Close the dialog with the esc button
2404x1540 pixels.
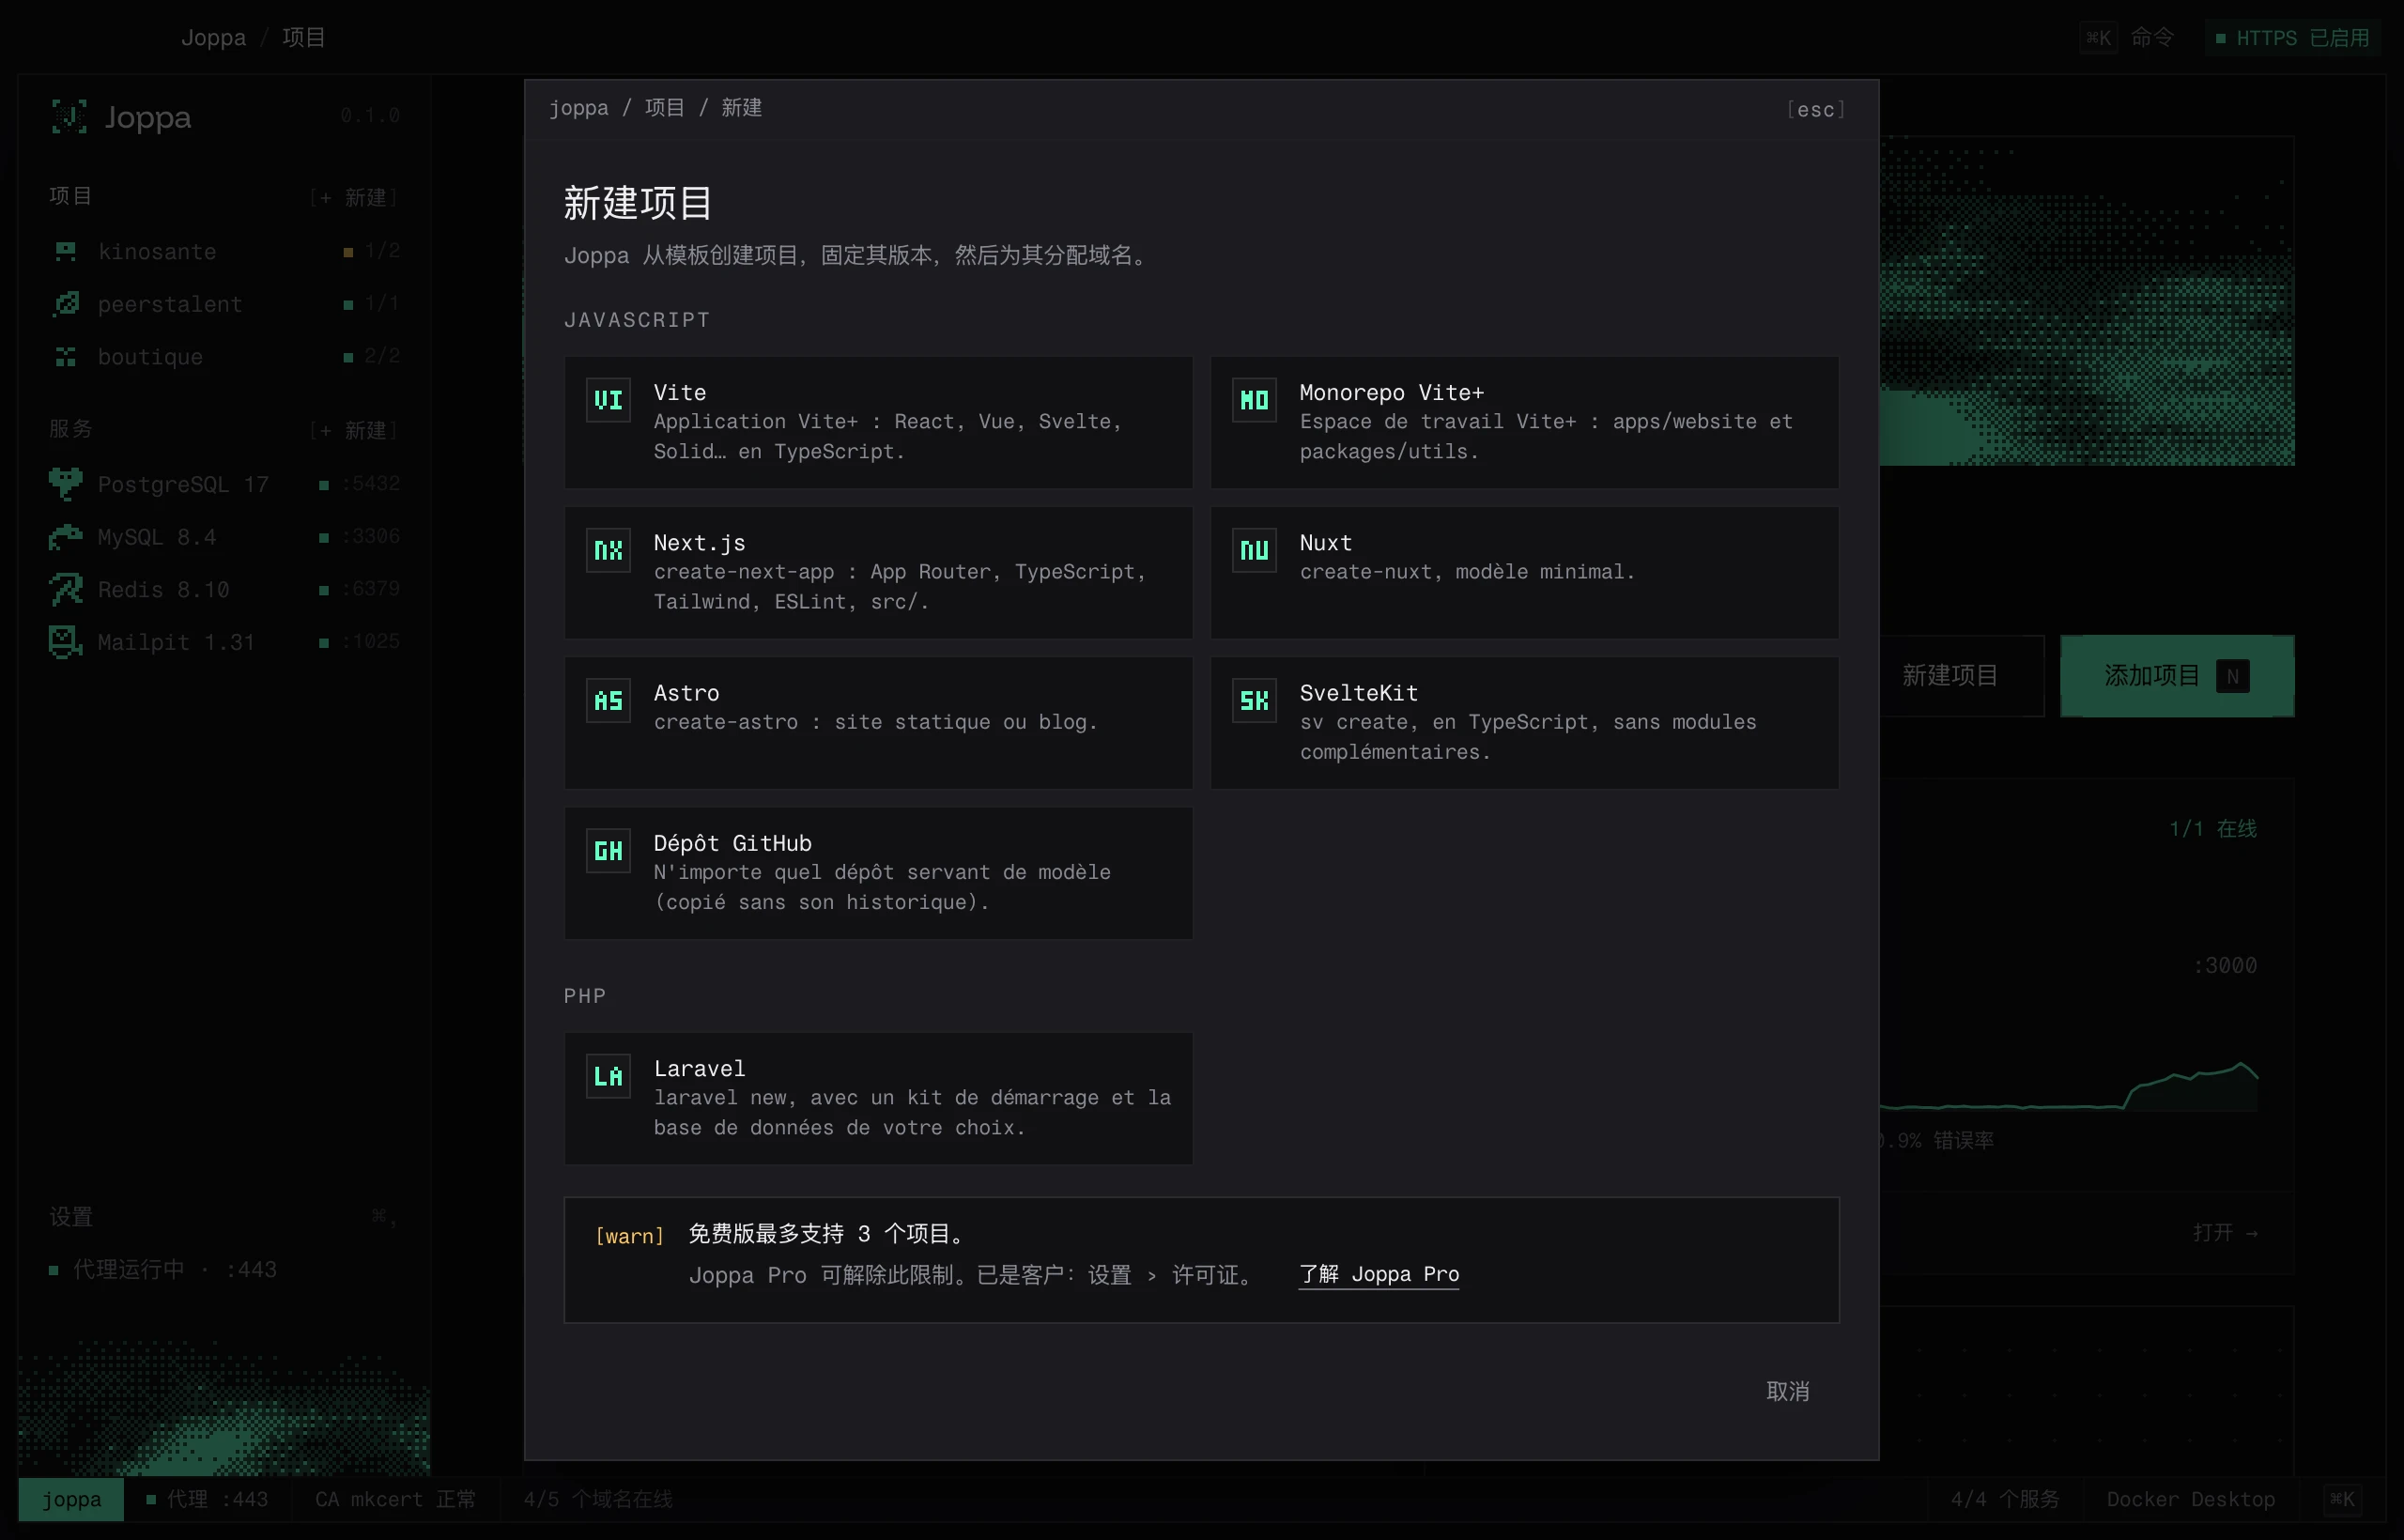point(1816,109)
